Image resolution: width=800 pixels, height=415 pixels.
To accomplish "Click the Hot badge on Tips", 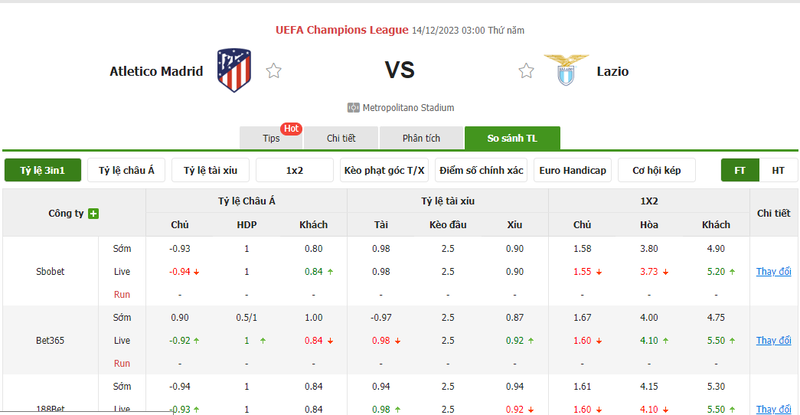I will [x=291, y=129].
